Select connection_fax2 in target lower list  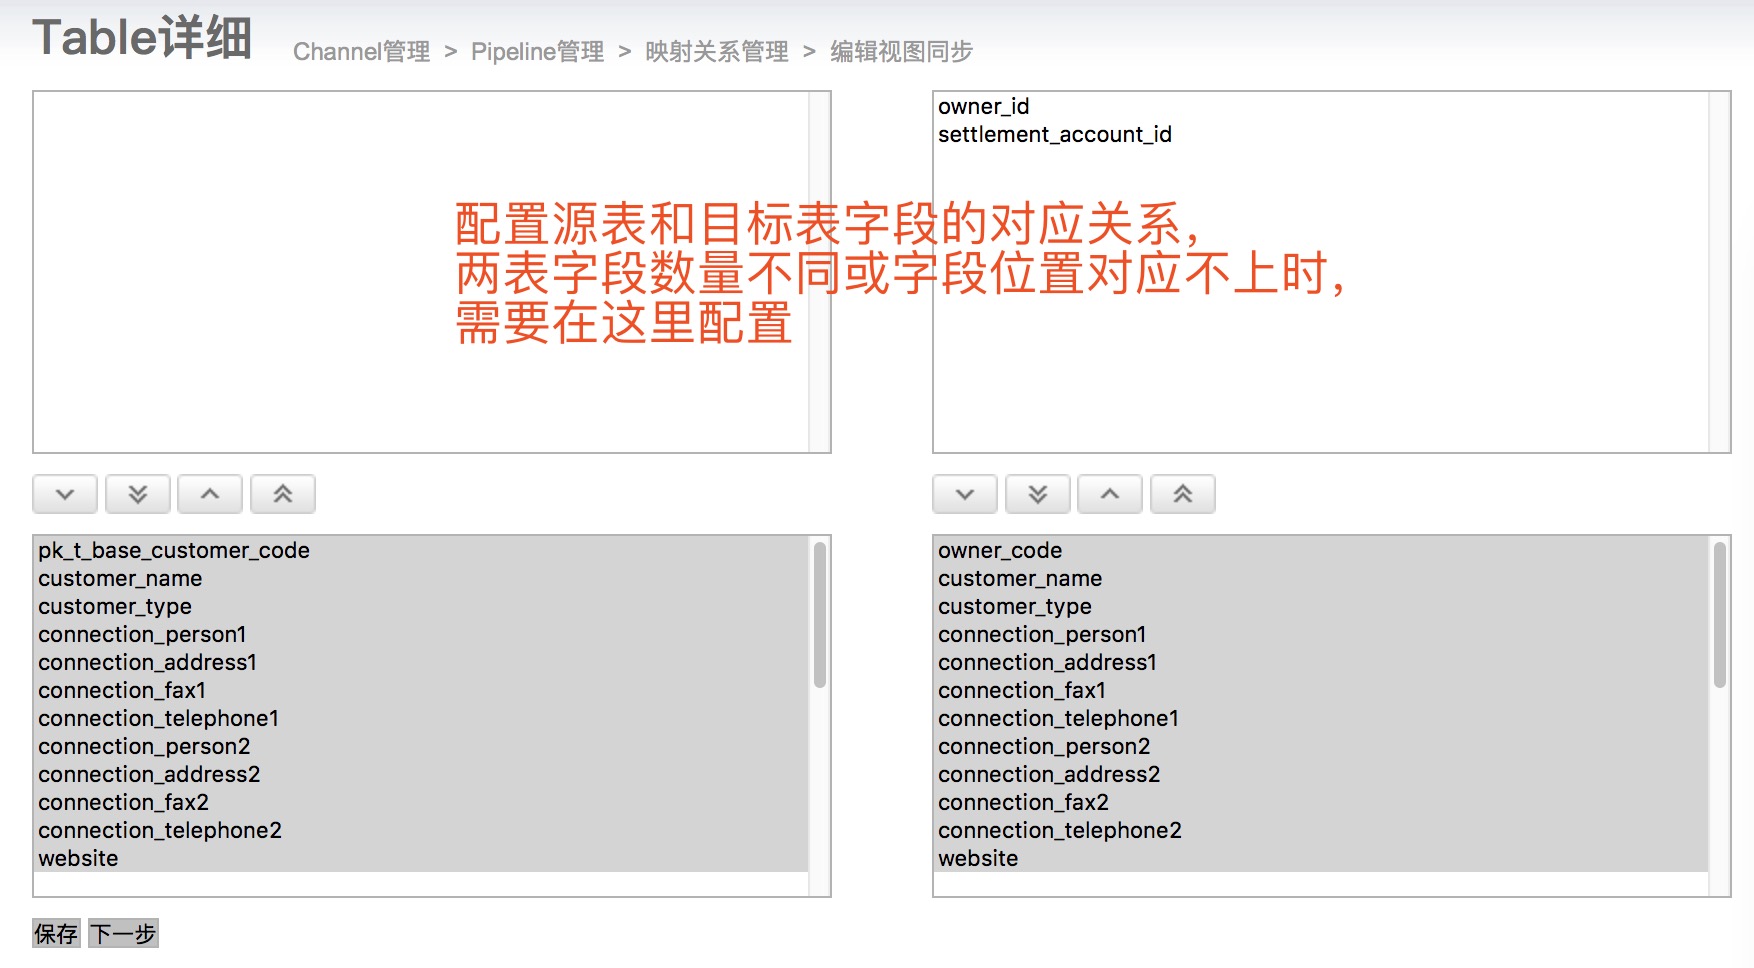[x=1321, y=802]
